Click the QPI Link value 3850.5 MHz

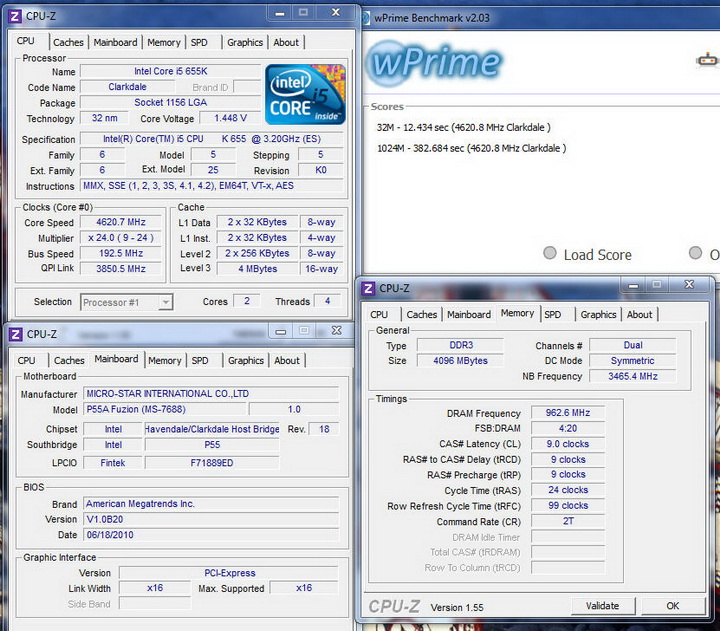point(121,269)
